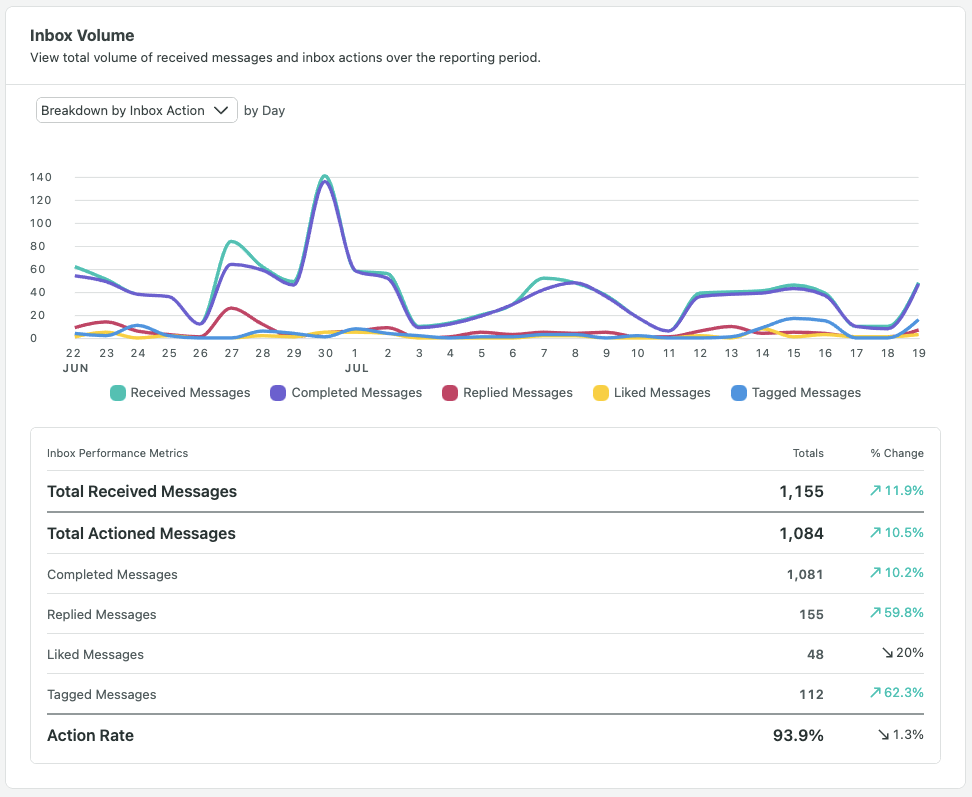Click the Action Rate row label
Image resolution: width=972 pixels, height=797 pixels.
(90, 735)
